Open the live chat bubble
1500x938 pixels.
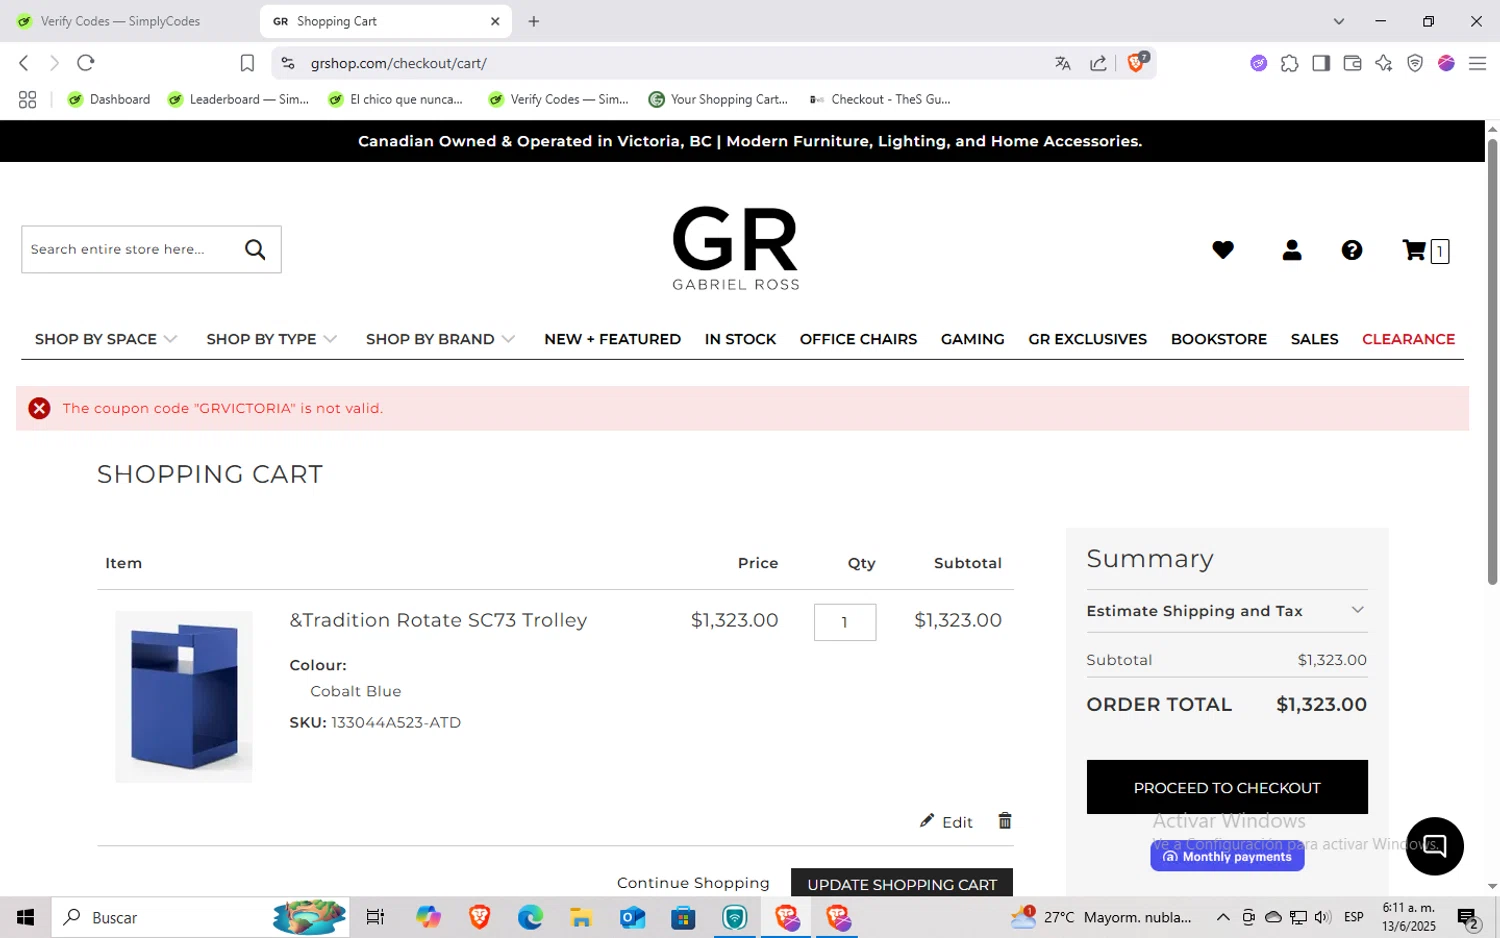1434,846
